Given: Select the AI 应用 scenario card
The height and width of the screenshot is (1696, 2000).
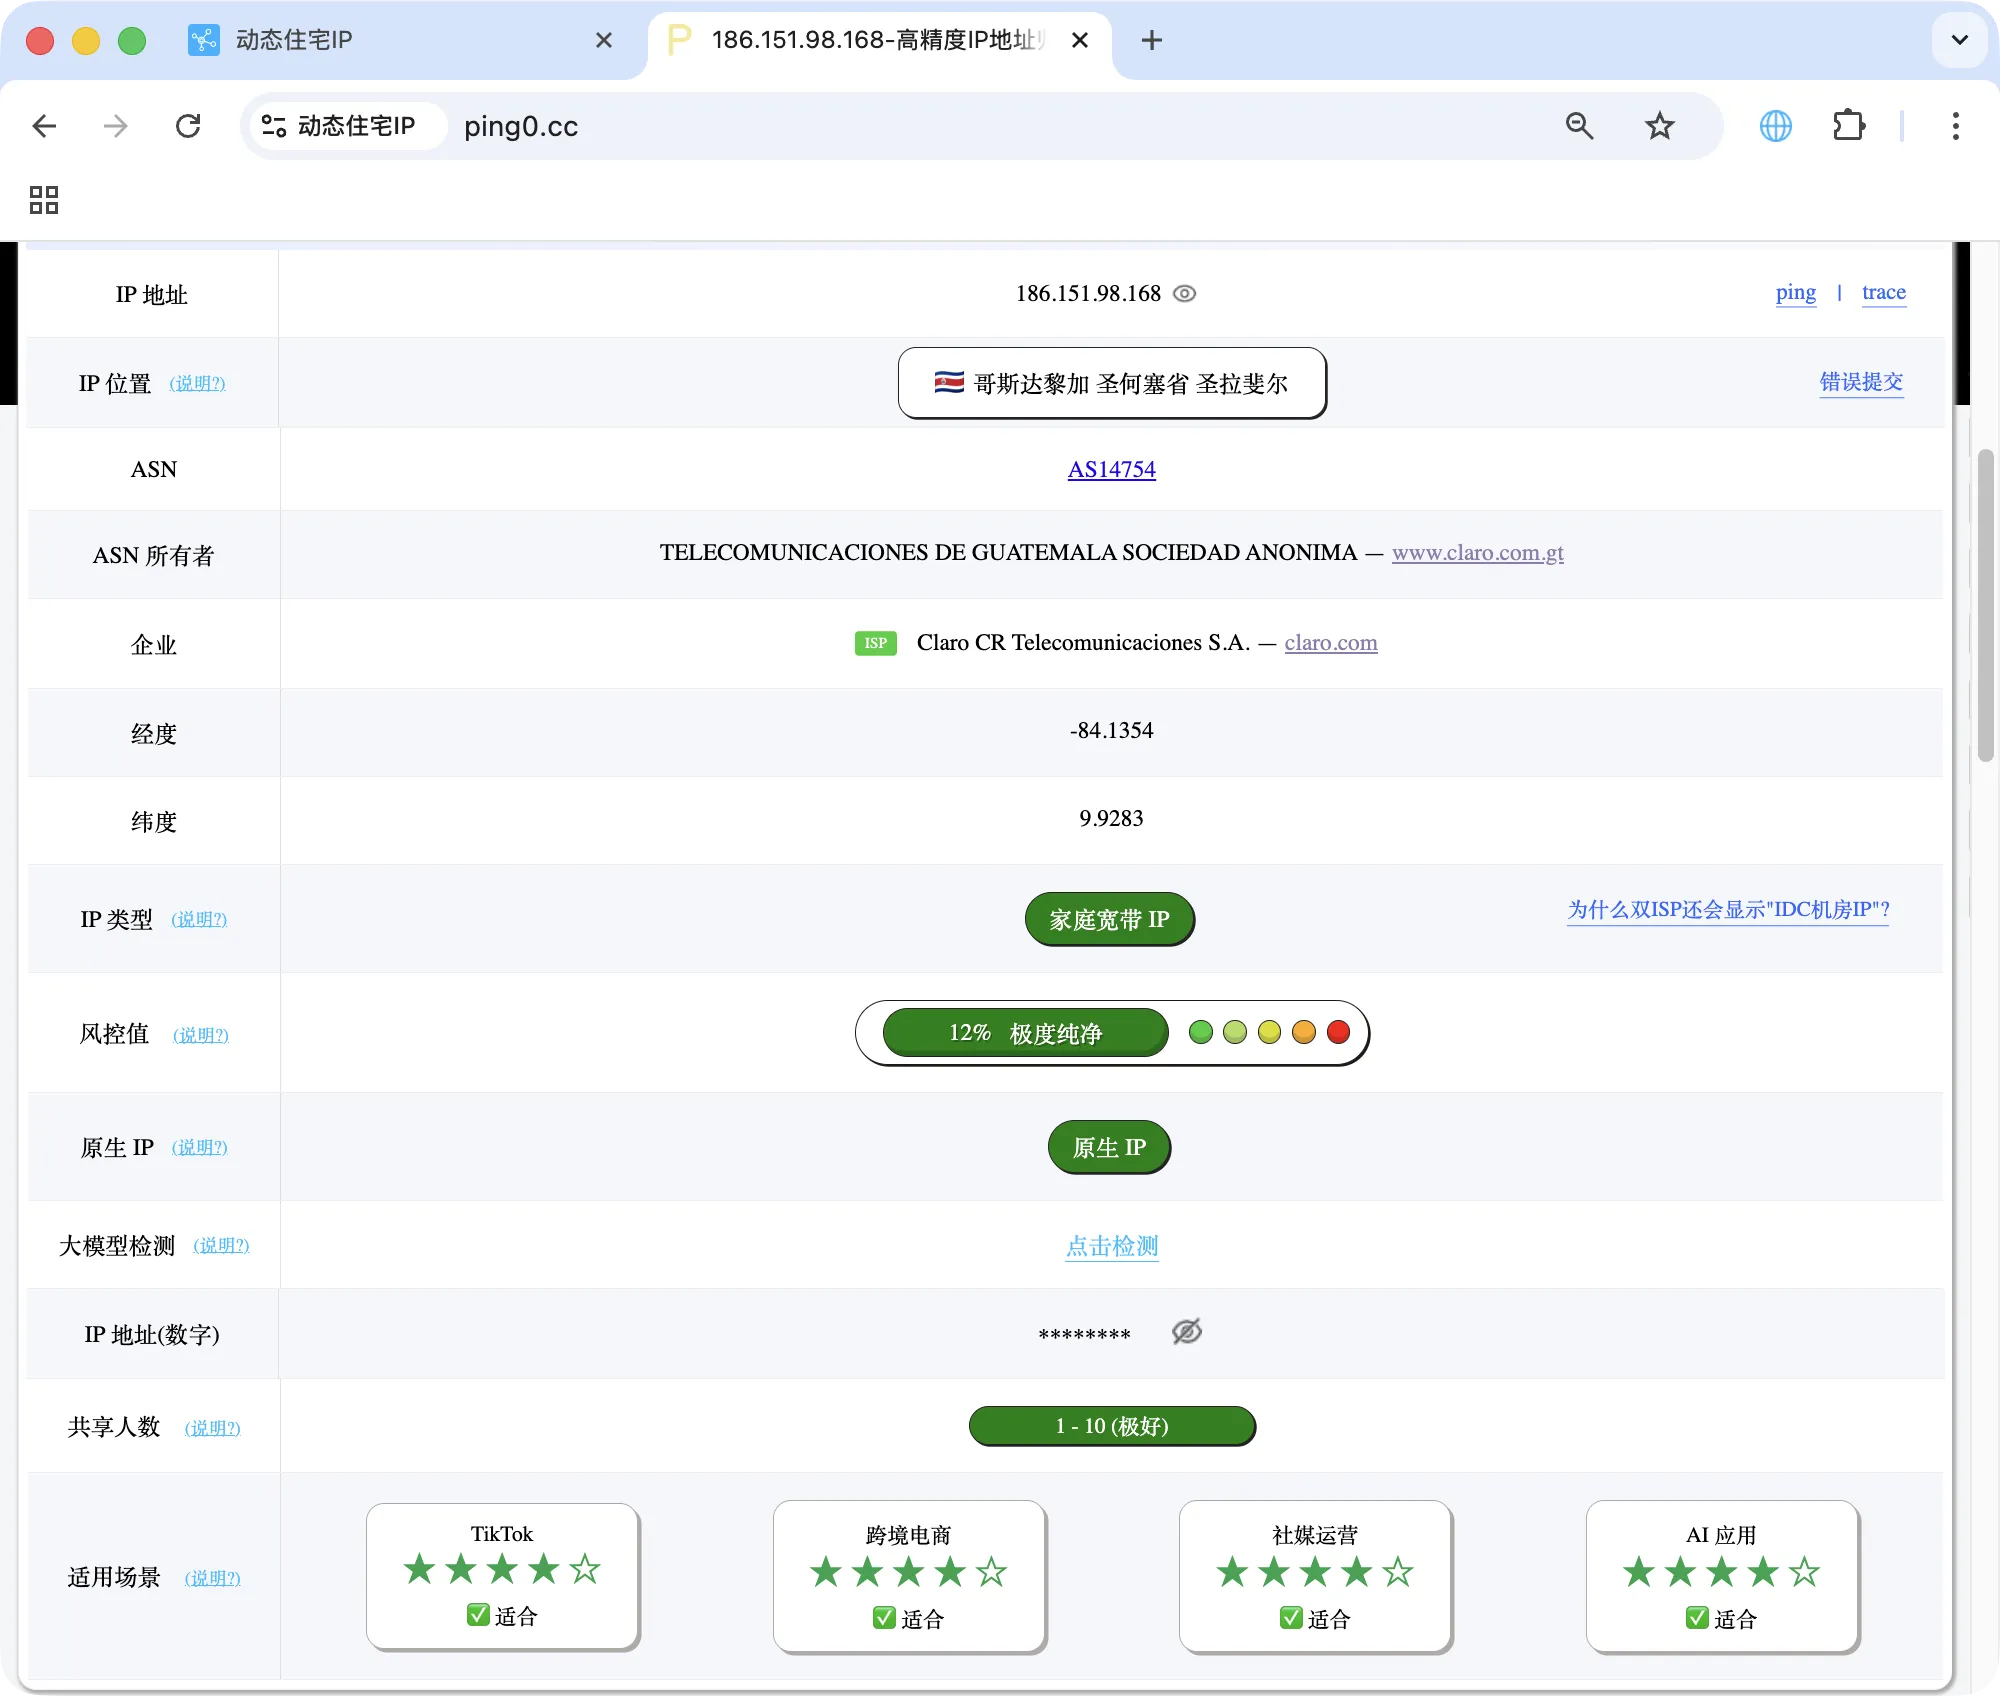Looking at the screenshot, I should (1722, 1577).
